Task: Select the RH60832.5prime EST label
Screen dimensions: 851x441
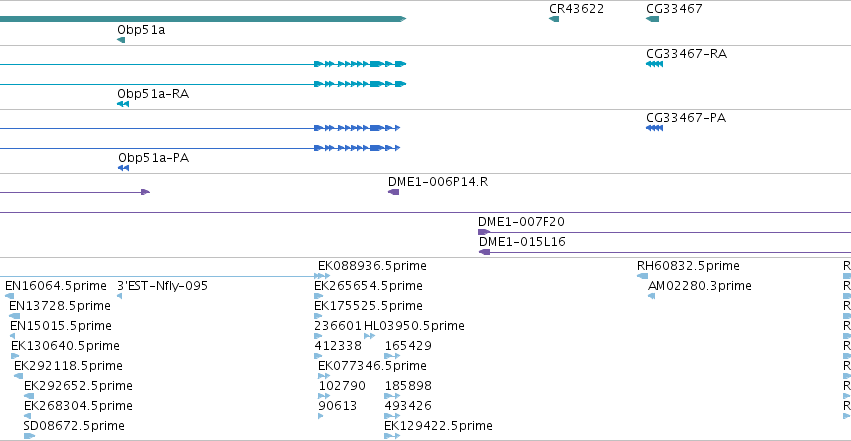Action: point(688,266)
